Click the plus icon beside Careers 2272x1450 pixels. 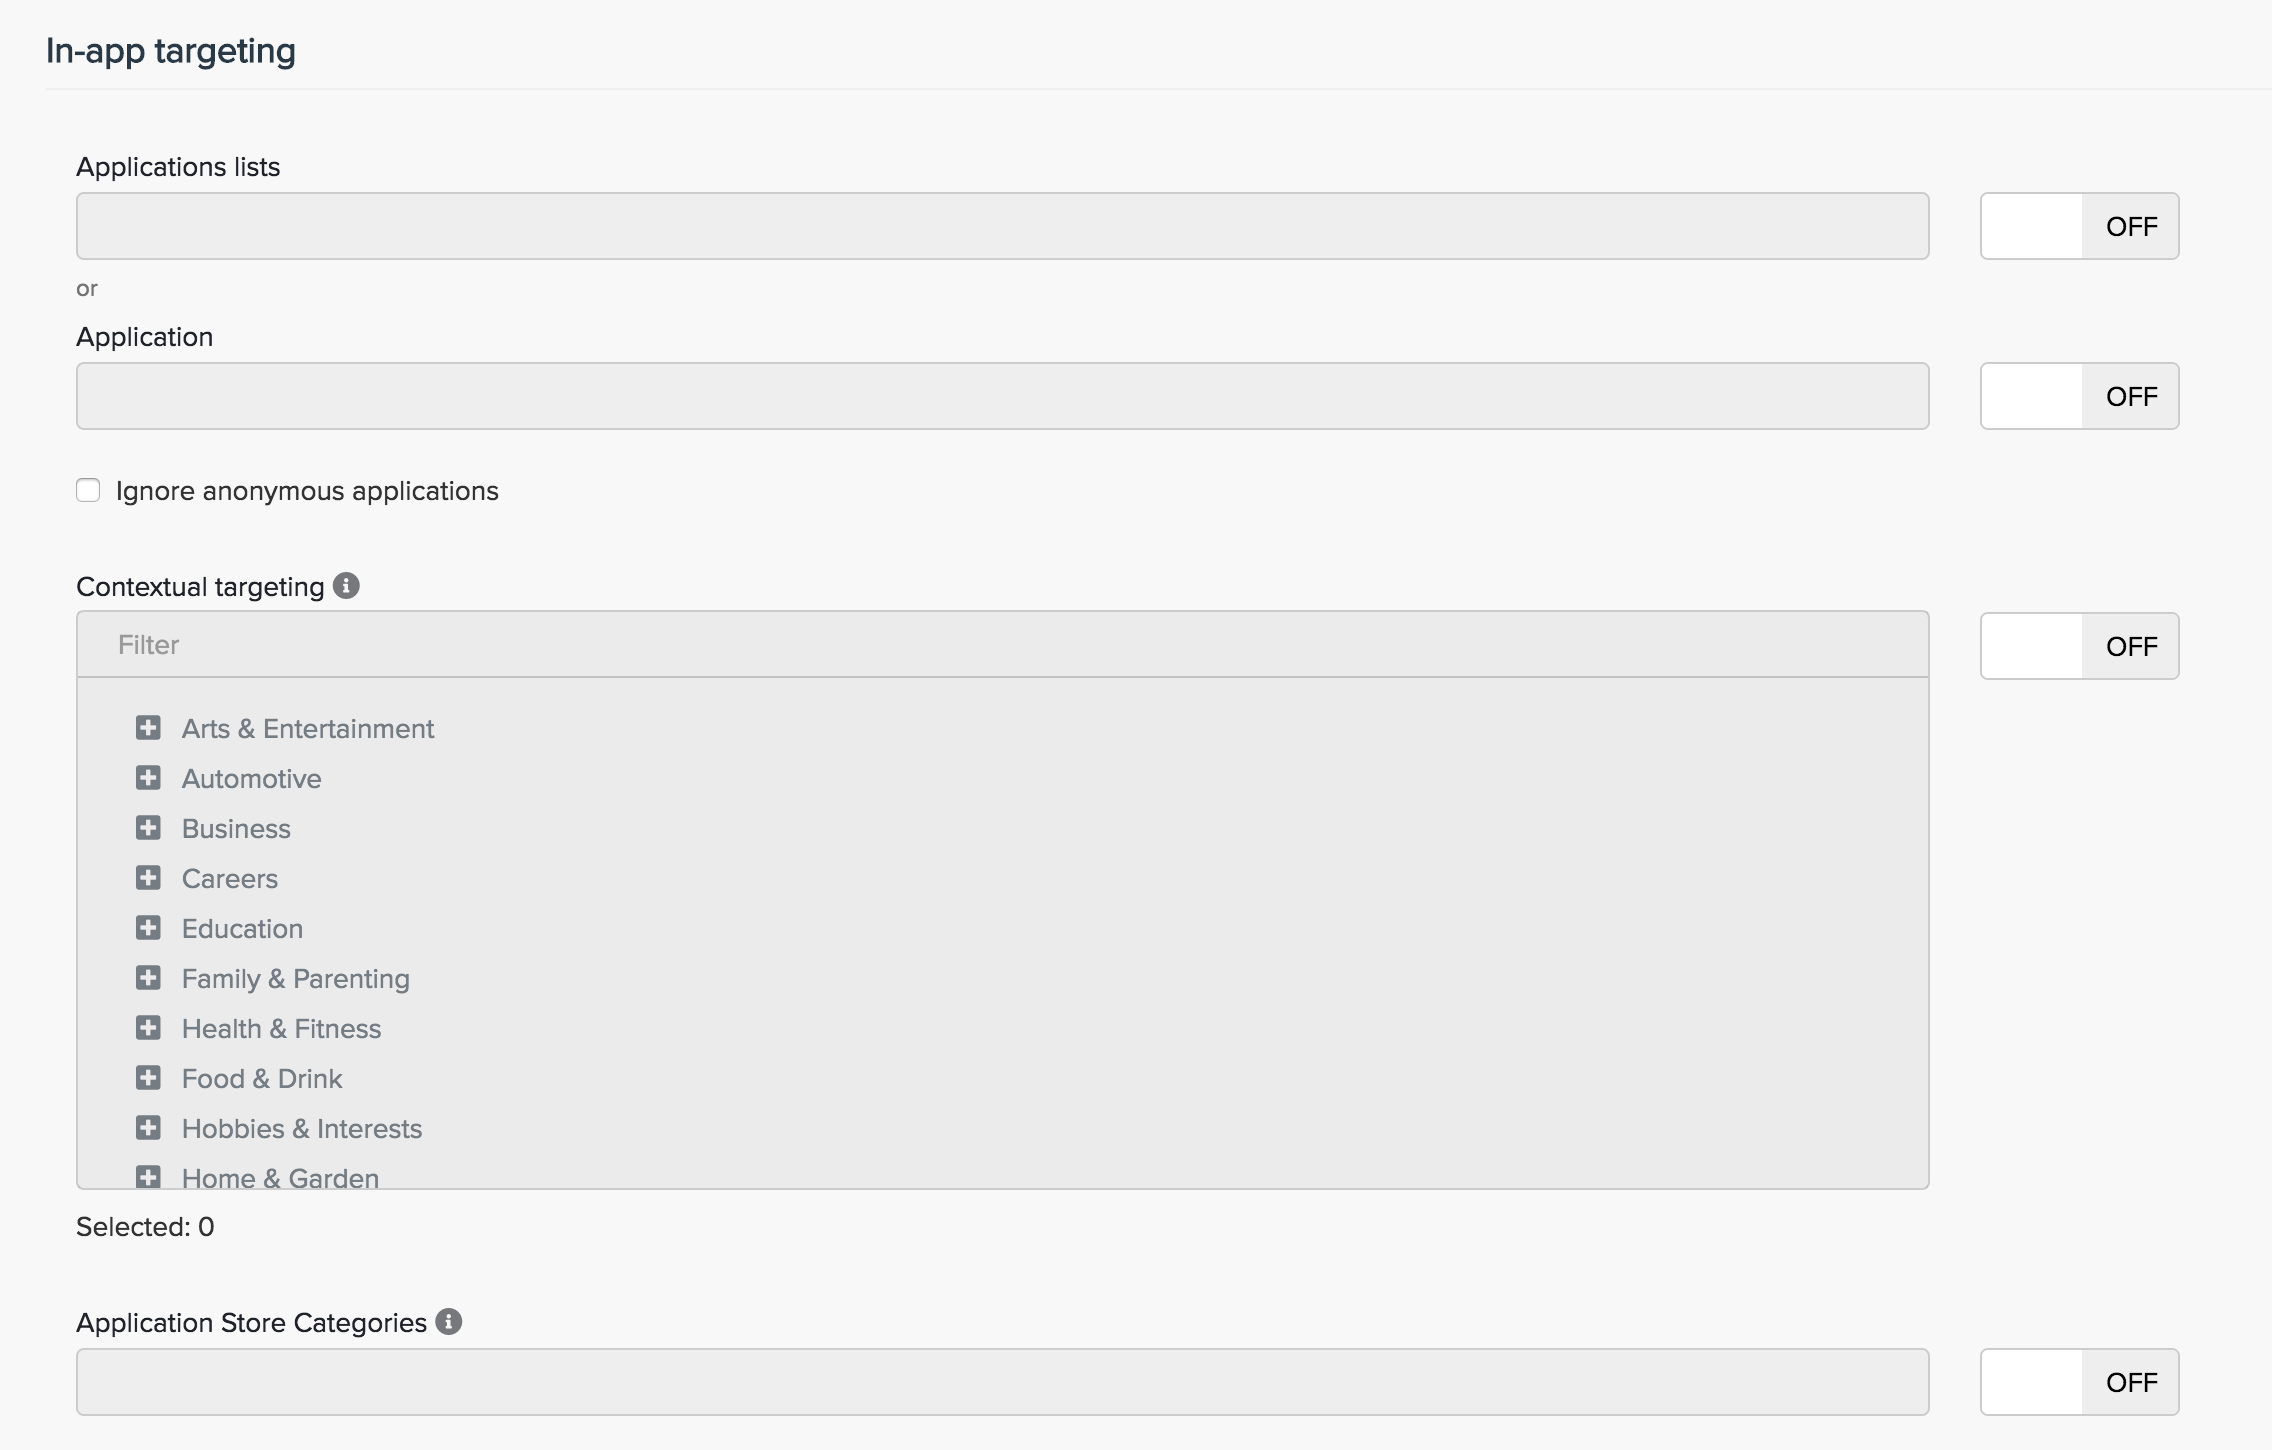148,878
